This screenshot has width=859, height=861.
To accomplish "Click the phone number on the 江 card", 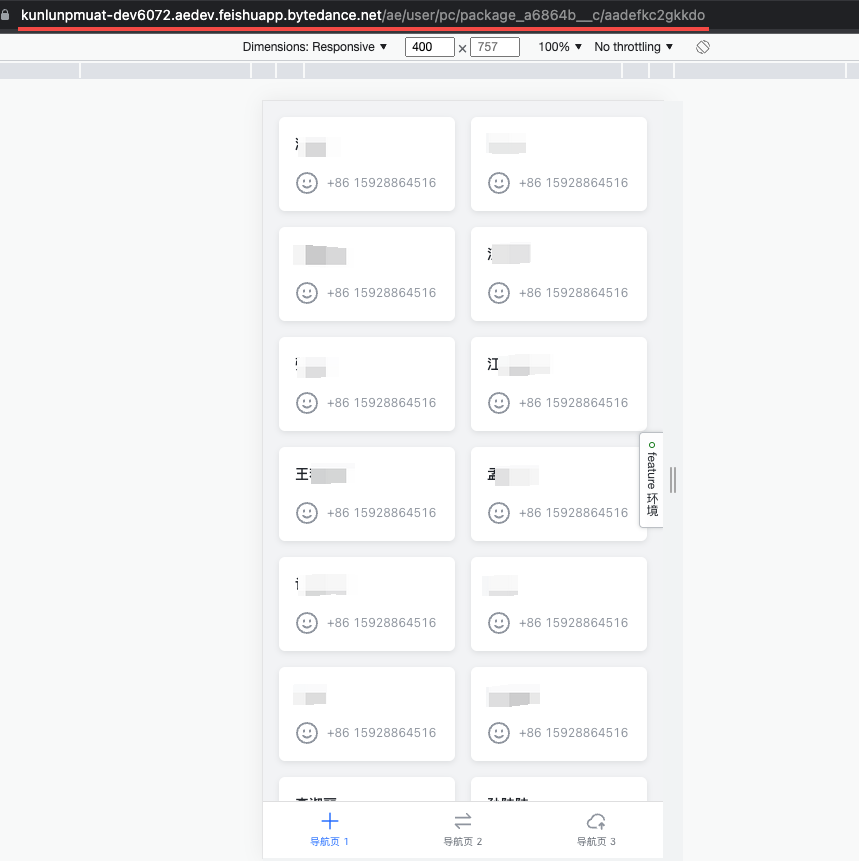I will coord(573,403).
